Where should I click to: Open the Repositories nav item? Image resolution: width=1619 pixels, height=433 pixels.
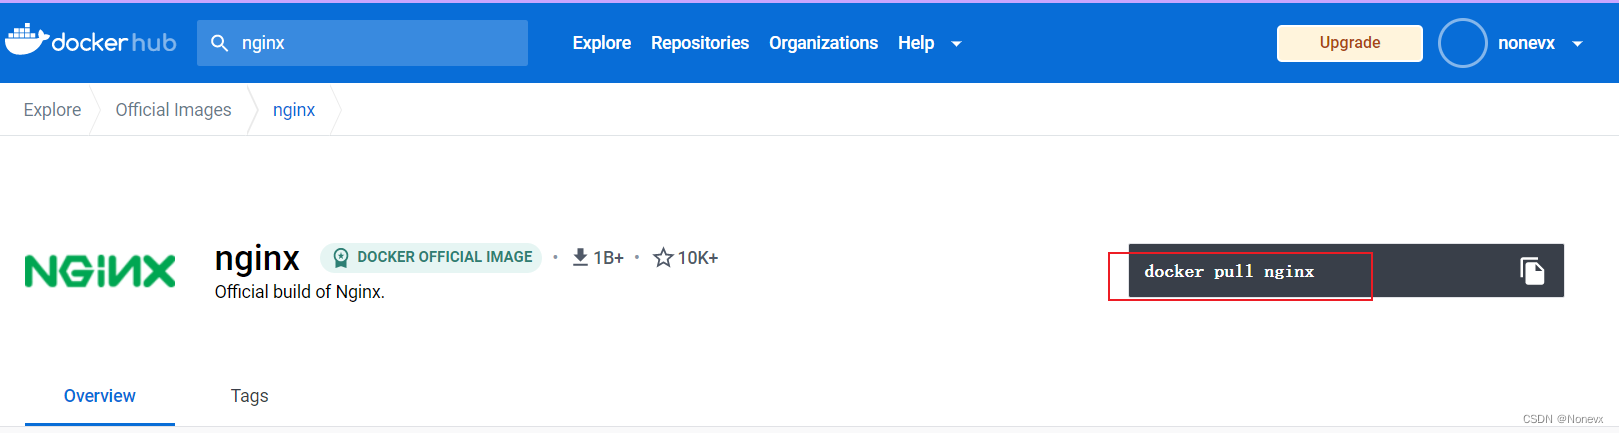coord(700,43)
